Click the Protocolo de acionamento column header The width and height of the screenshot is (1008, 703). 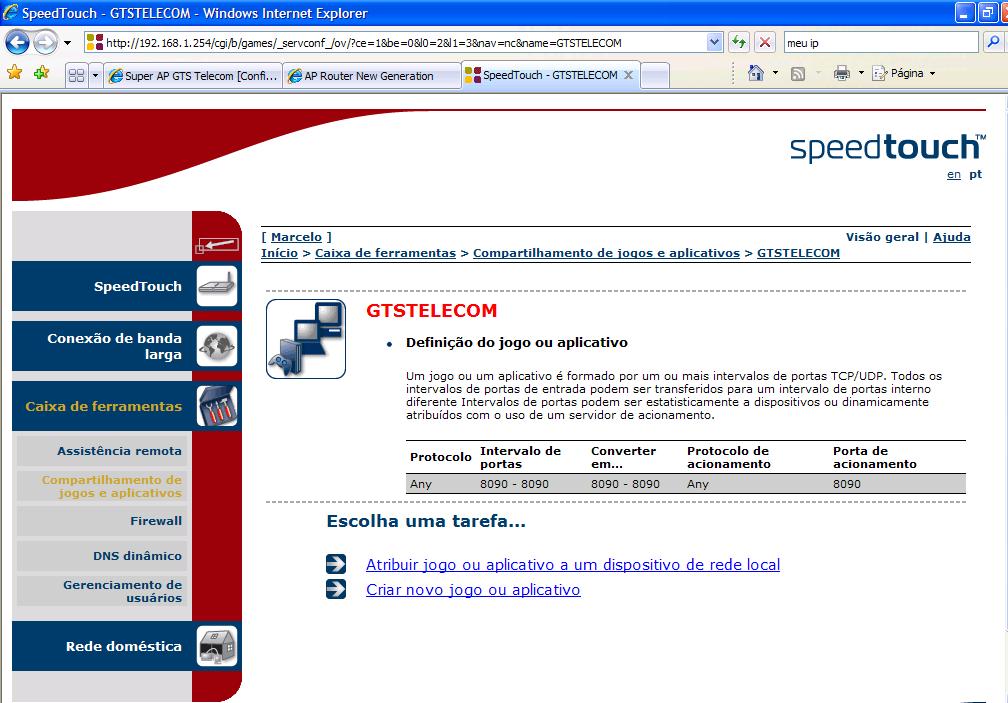tap(728, 458)
